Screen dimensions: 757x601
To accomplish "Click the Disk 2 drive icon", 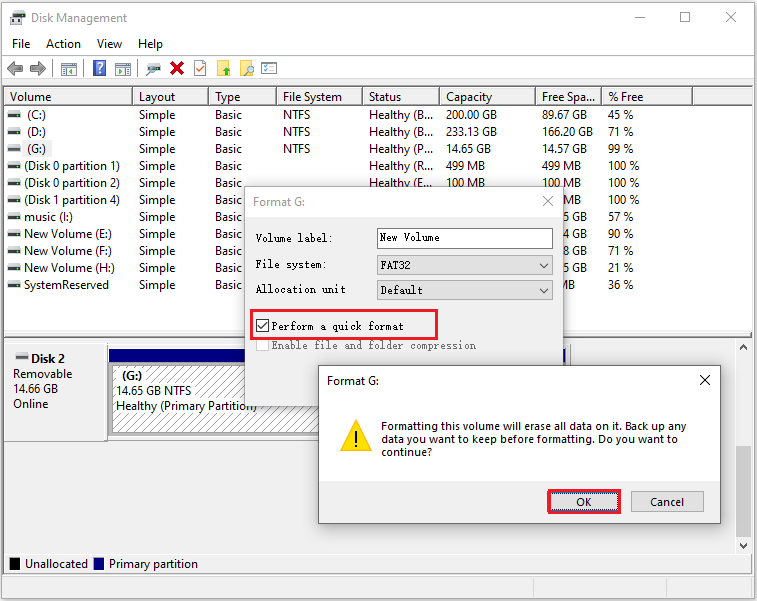I will point(22,357).
